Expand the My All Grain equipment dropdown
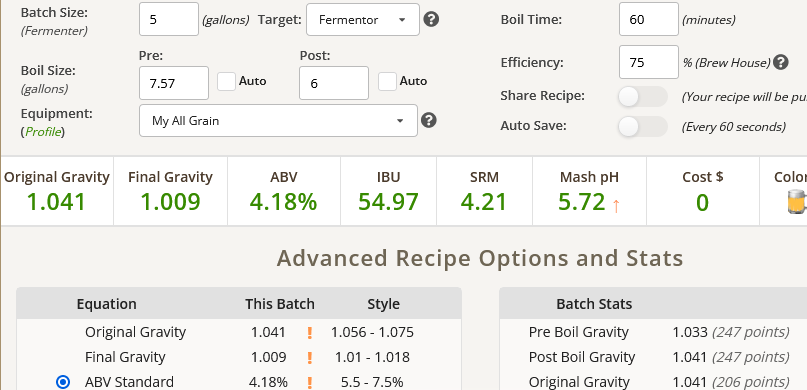This screenshot has width=807, height=390. [278, 121]
